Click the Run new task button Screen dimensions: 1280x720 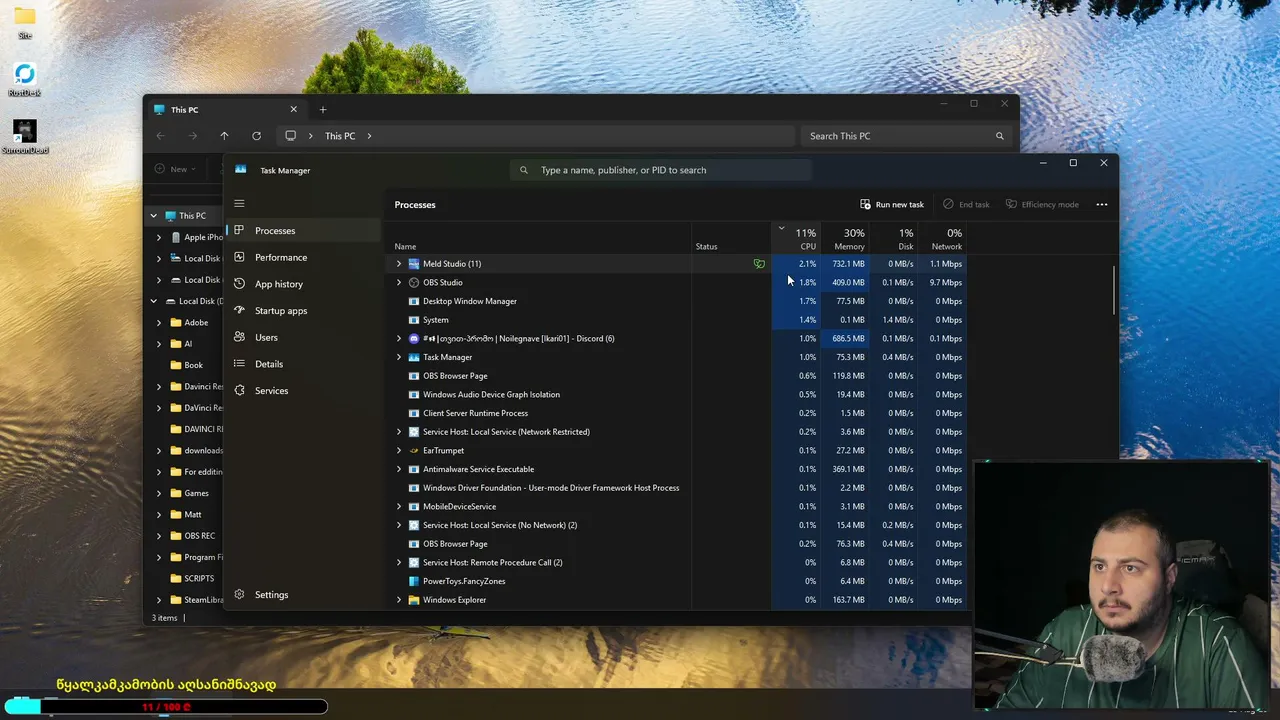click(892, 204)
